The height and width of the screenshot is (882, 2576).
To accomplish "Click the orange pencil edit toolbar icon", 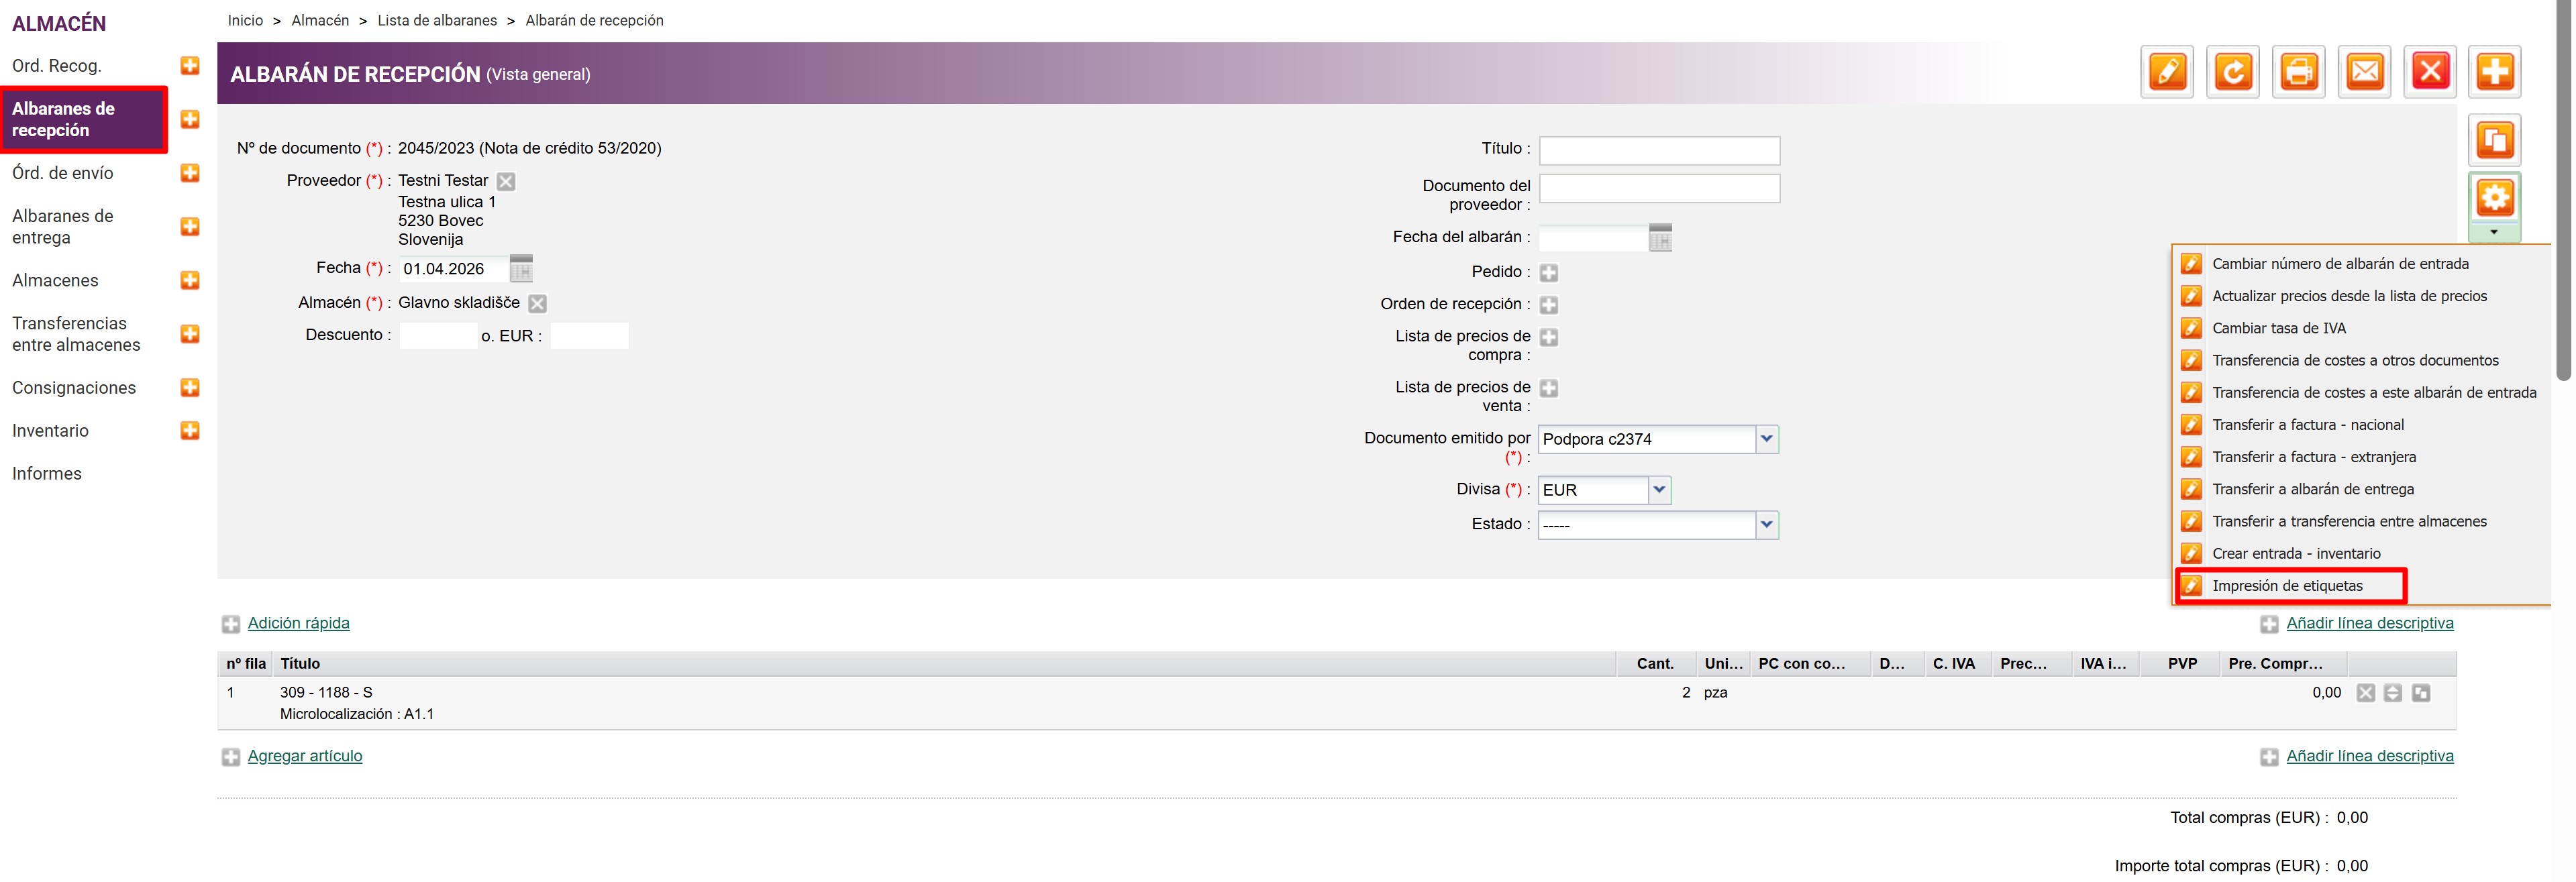I will tap(2166, 72).
